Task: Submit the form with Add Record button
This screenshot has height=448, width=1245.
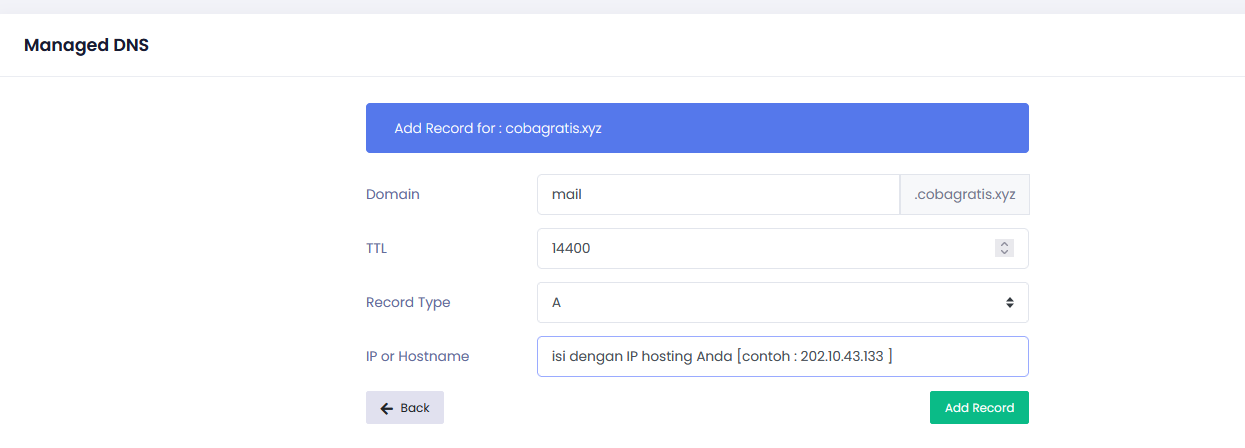Action: coord(979,408)
